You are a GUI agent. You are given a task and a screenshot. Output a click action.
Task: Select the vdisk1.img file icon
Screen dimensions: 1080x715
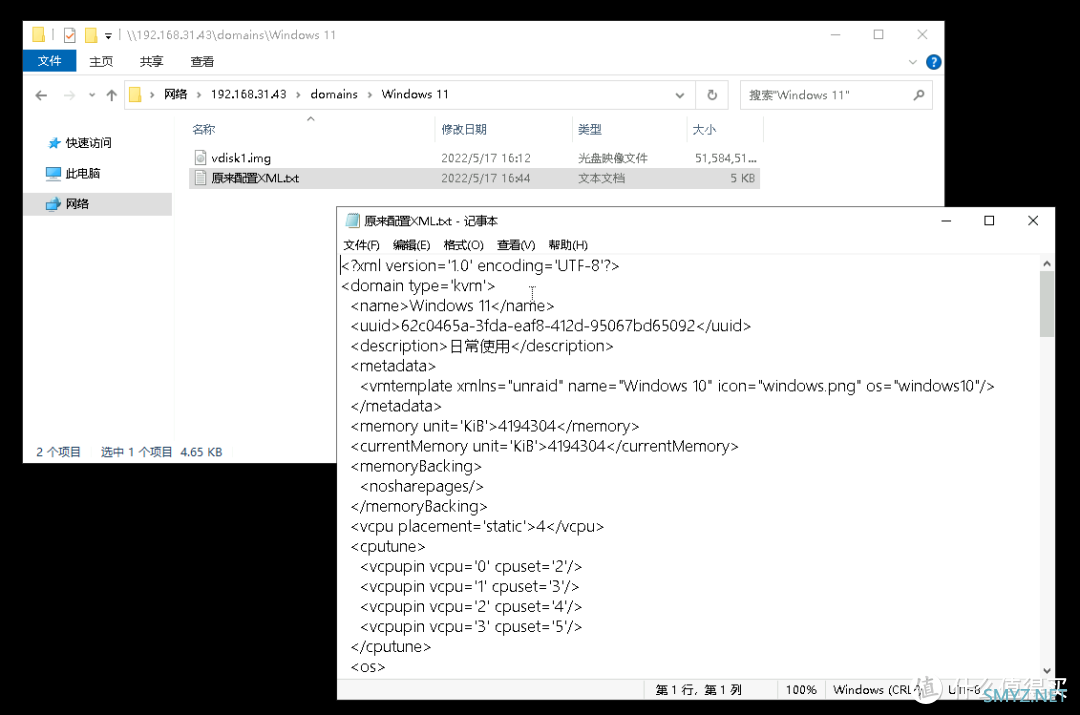pos(200,158)
